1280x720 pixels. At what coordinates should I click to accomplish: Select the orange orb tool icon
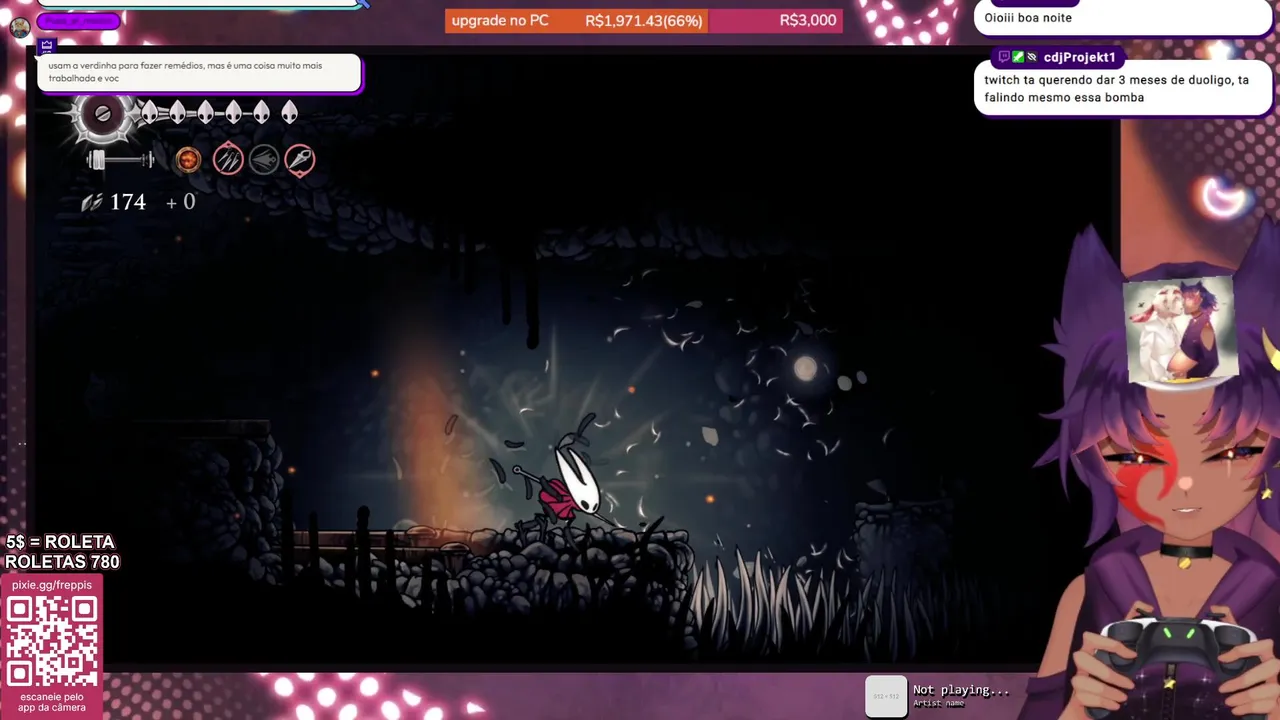188,159
